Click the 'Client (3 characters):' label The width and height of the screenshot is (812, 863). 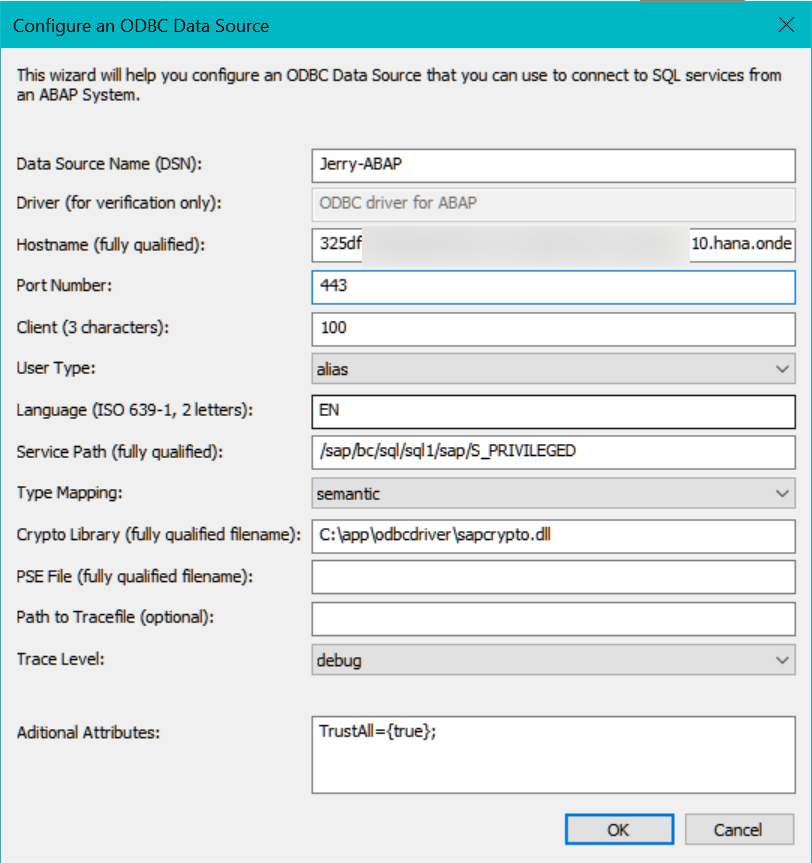(92, 327)
